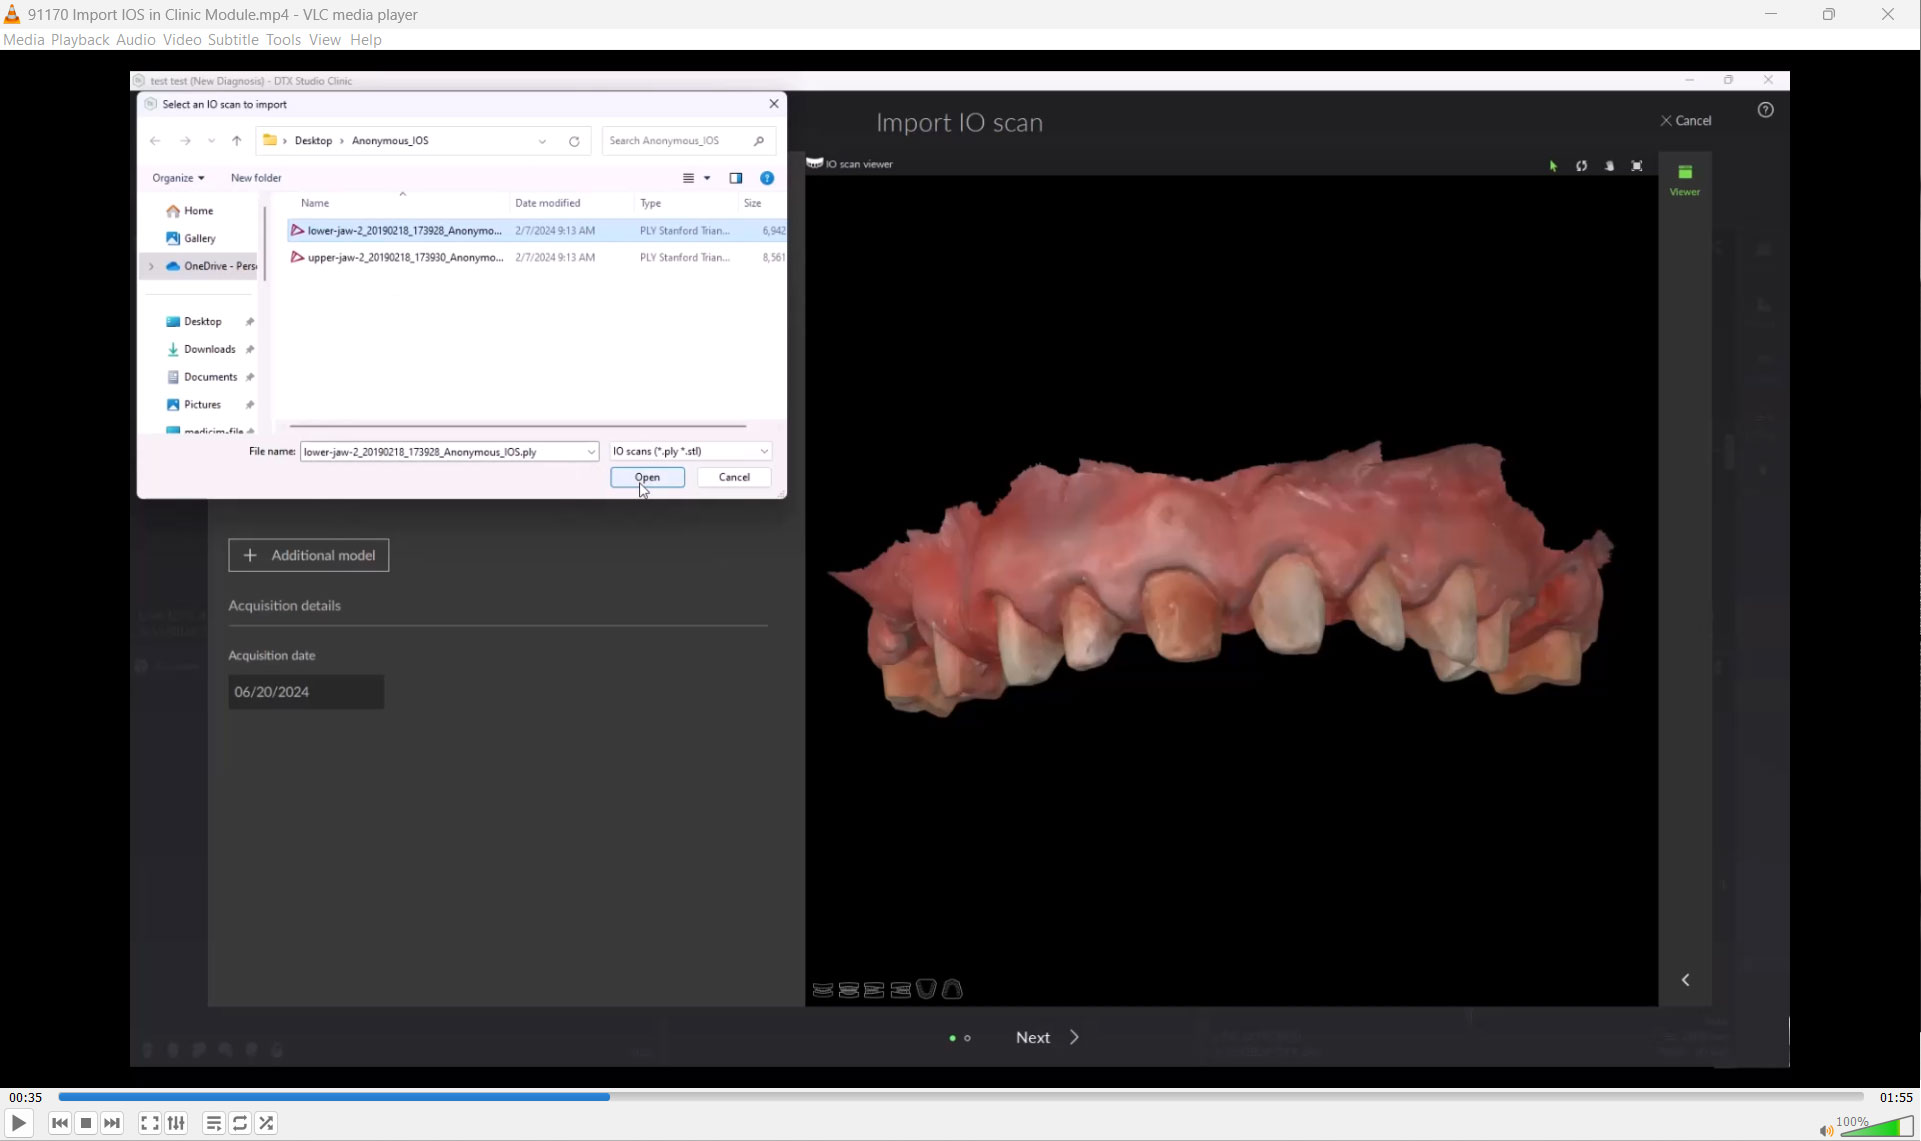Image resolution: width=1921 pixels, height=1141 pixels.
Task: Refresh the Anonymous_IOS folder listing
Action: click(574, 141)
